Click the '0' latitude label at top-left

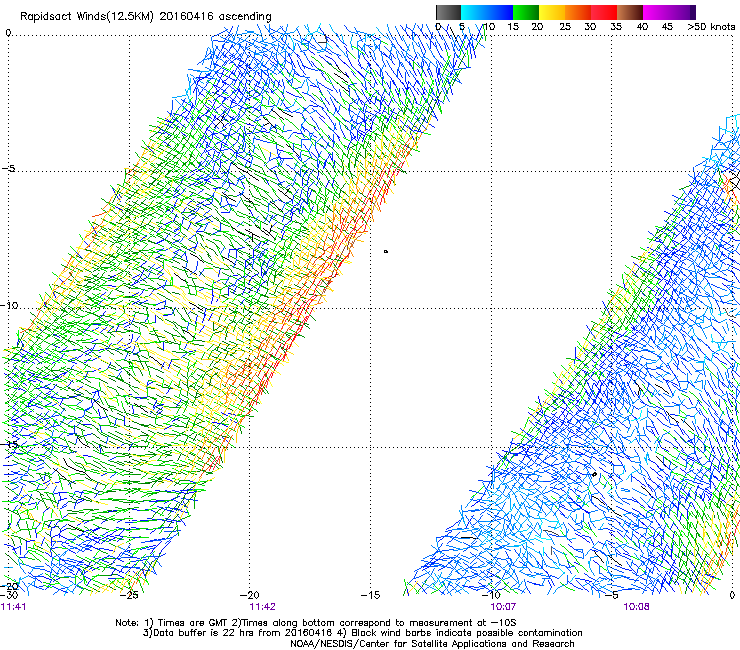(x=8, y=33)
